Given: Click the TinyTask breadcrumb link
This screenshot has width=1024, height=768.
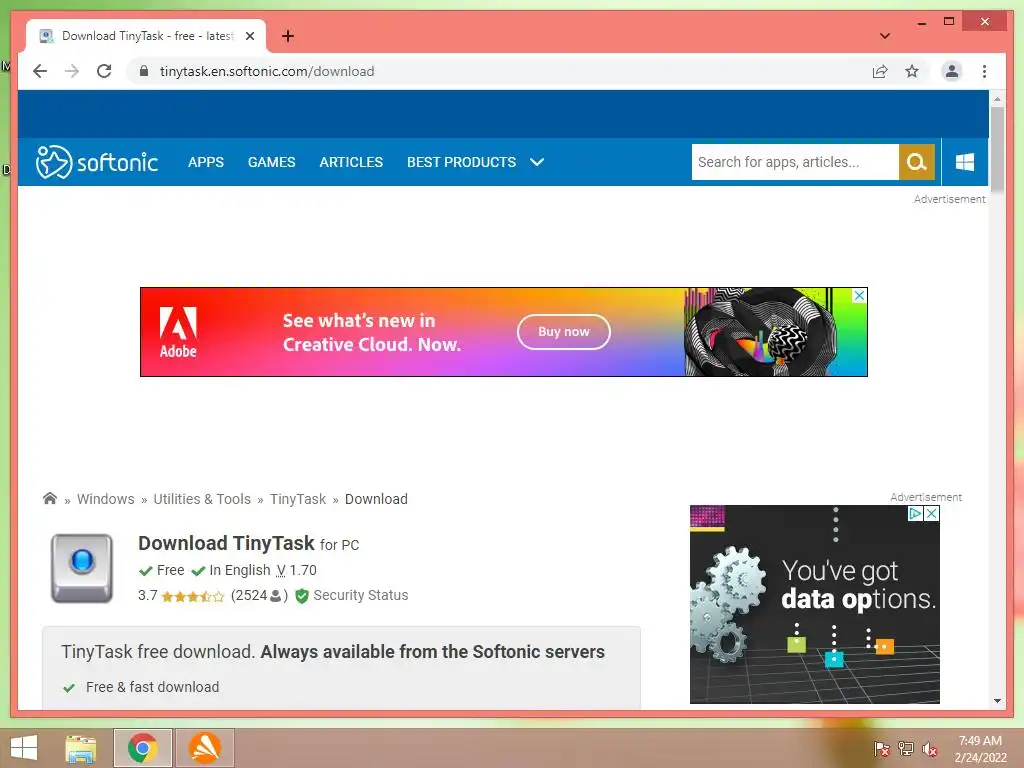Looking at the screenshot, I should coord(298,499).
